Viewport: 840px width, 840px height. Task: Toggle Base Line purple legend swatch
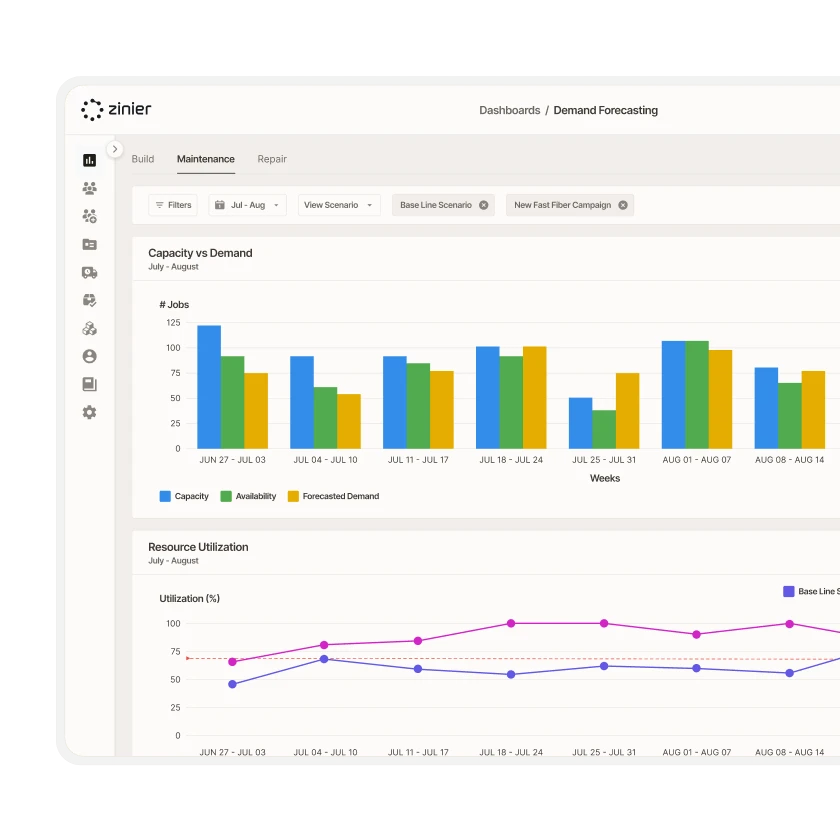coord(789,591)
